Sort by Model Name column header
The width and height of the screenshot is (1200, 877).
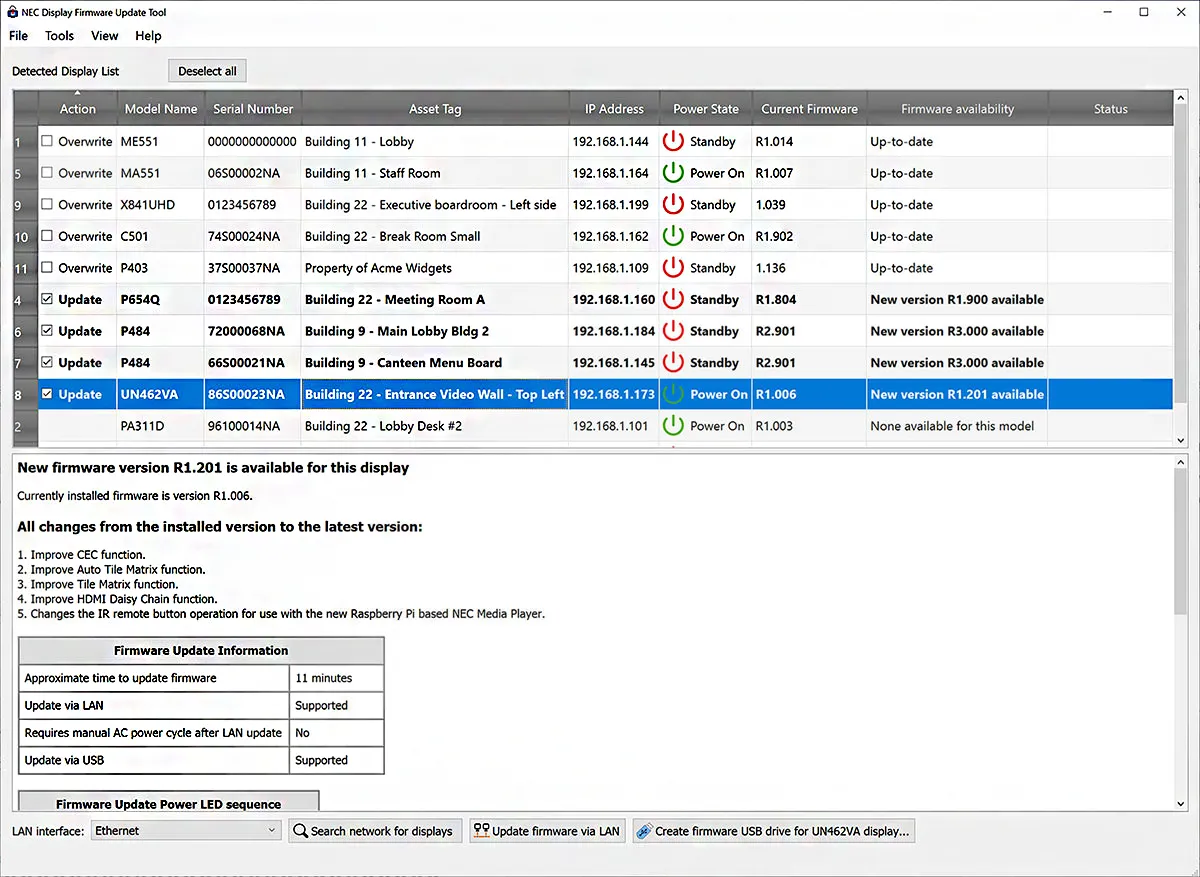[x=161, y=109]
